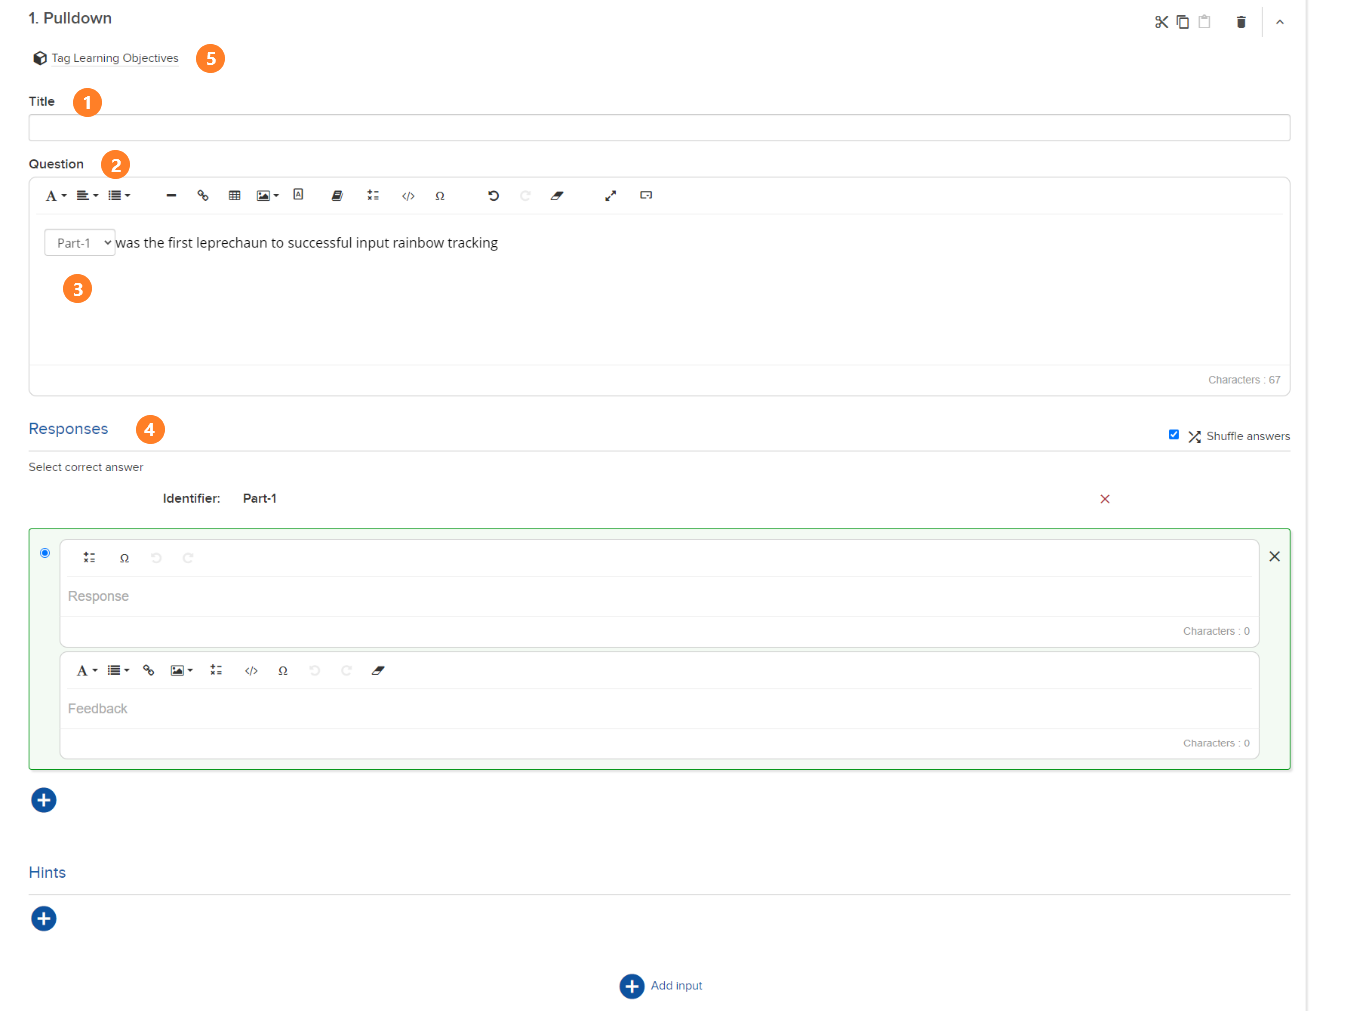Open math editor in Feedback toolbar
Image resolution: width=1357 pixels, height=1011 pixels.
click(216, 671)
